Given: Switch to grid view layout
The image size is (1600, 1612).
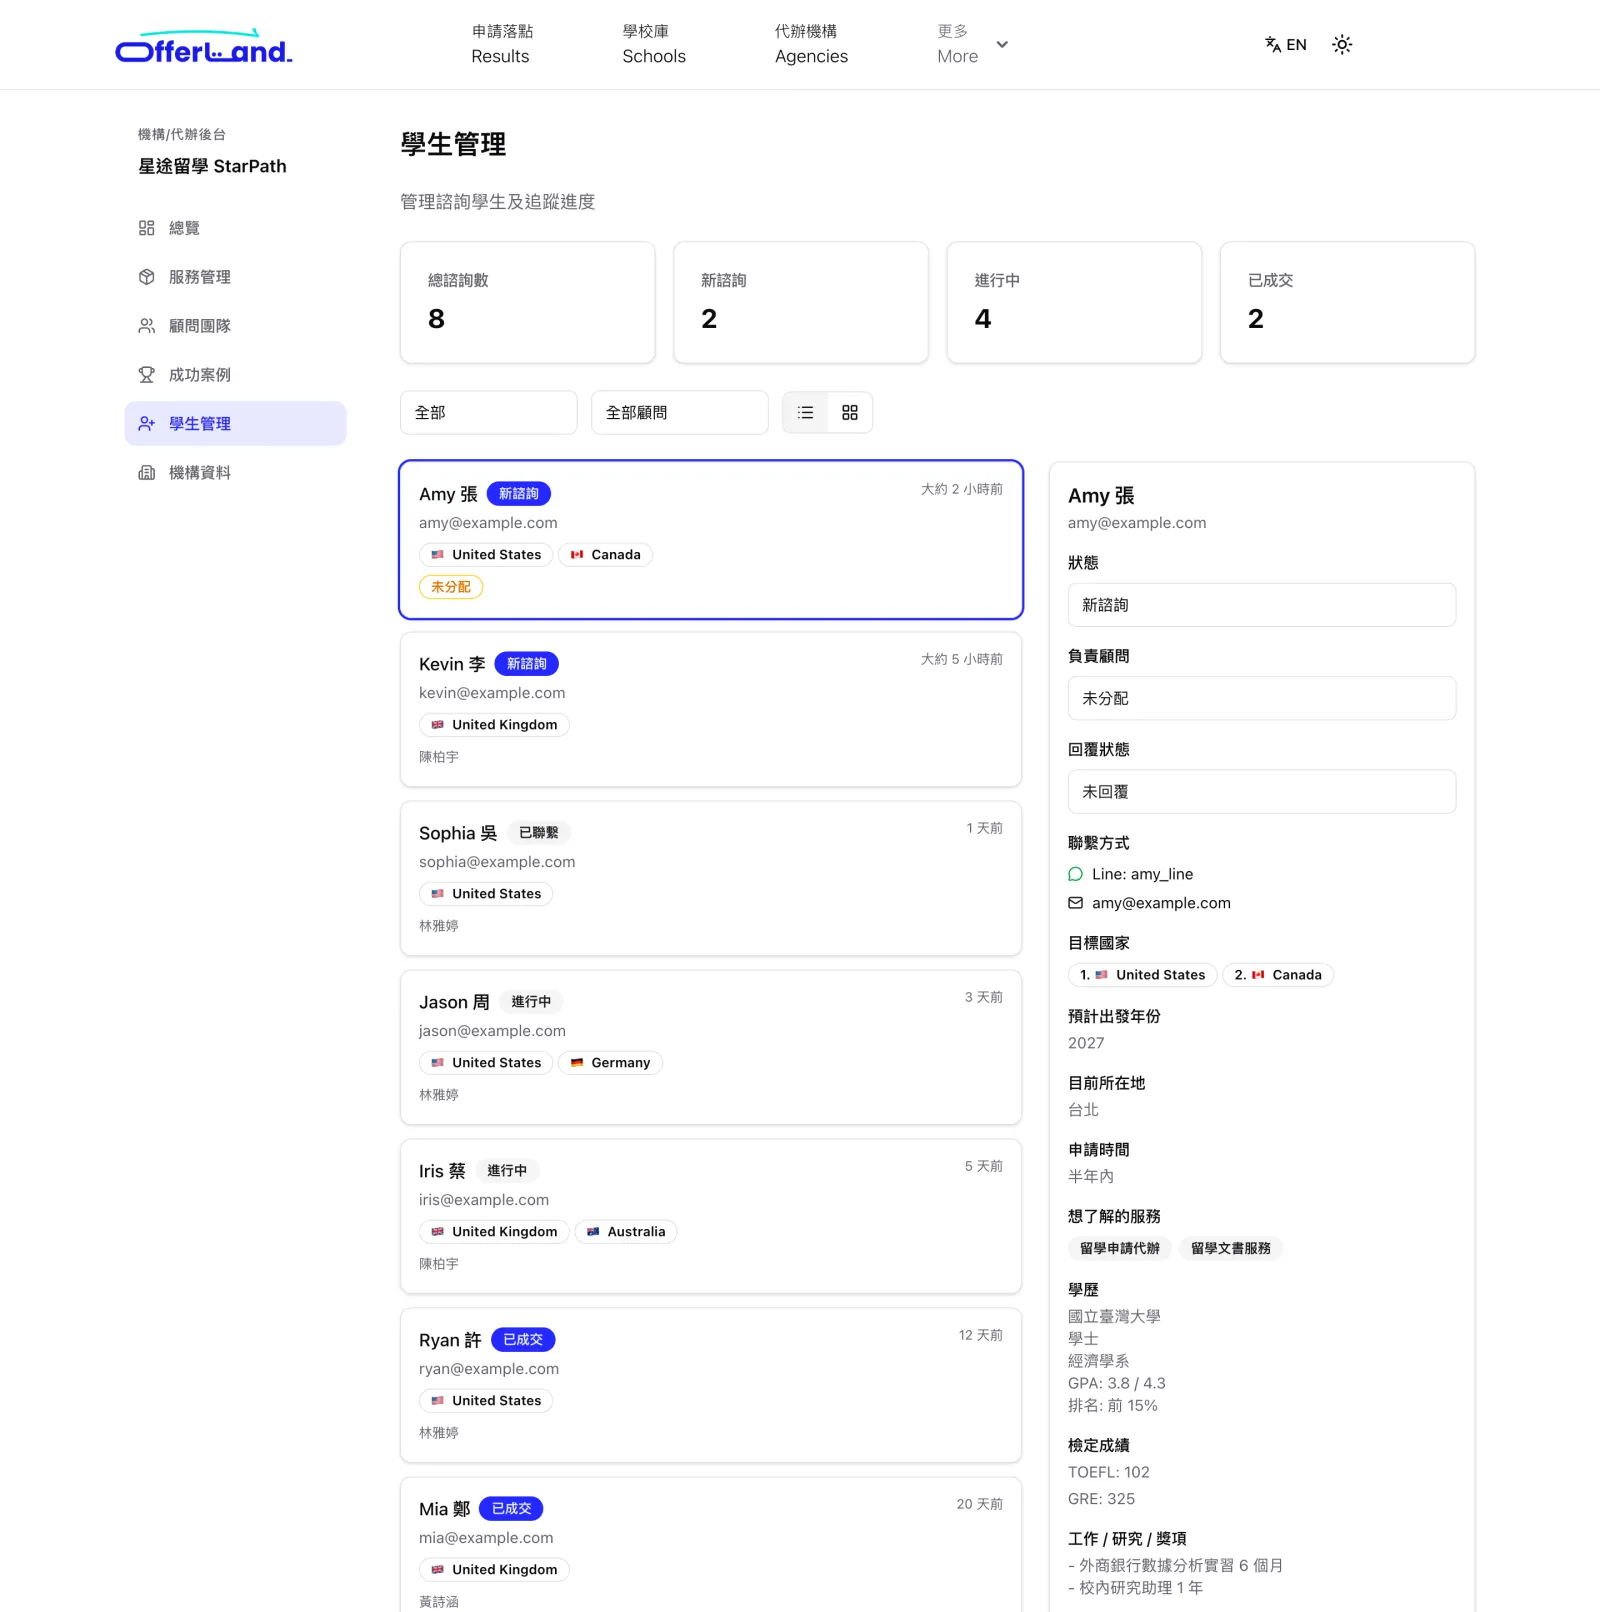Looking at the screenshot, I should pos(850,413).
